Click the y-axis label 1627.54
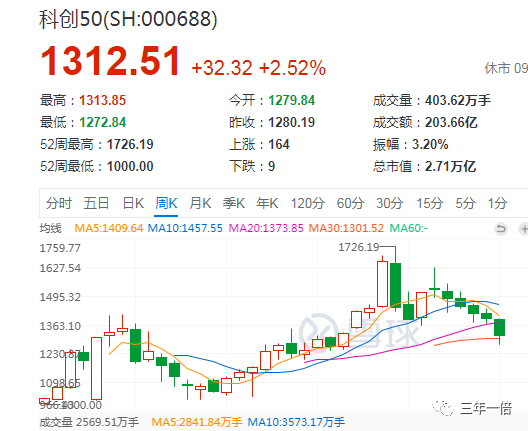Viewport: 528px width, 431px height. (x=60, y=268)
